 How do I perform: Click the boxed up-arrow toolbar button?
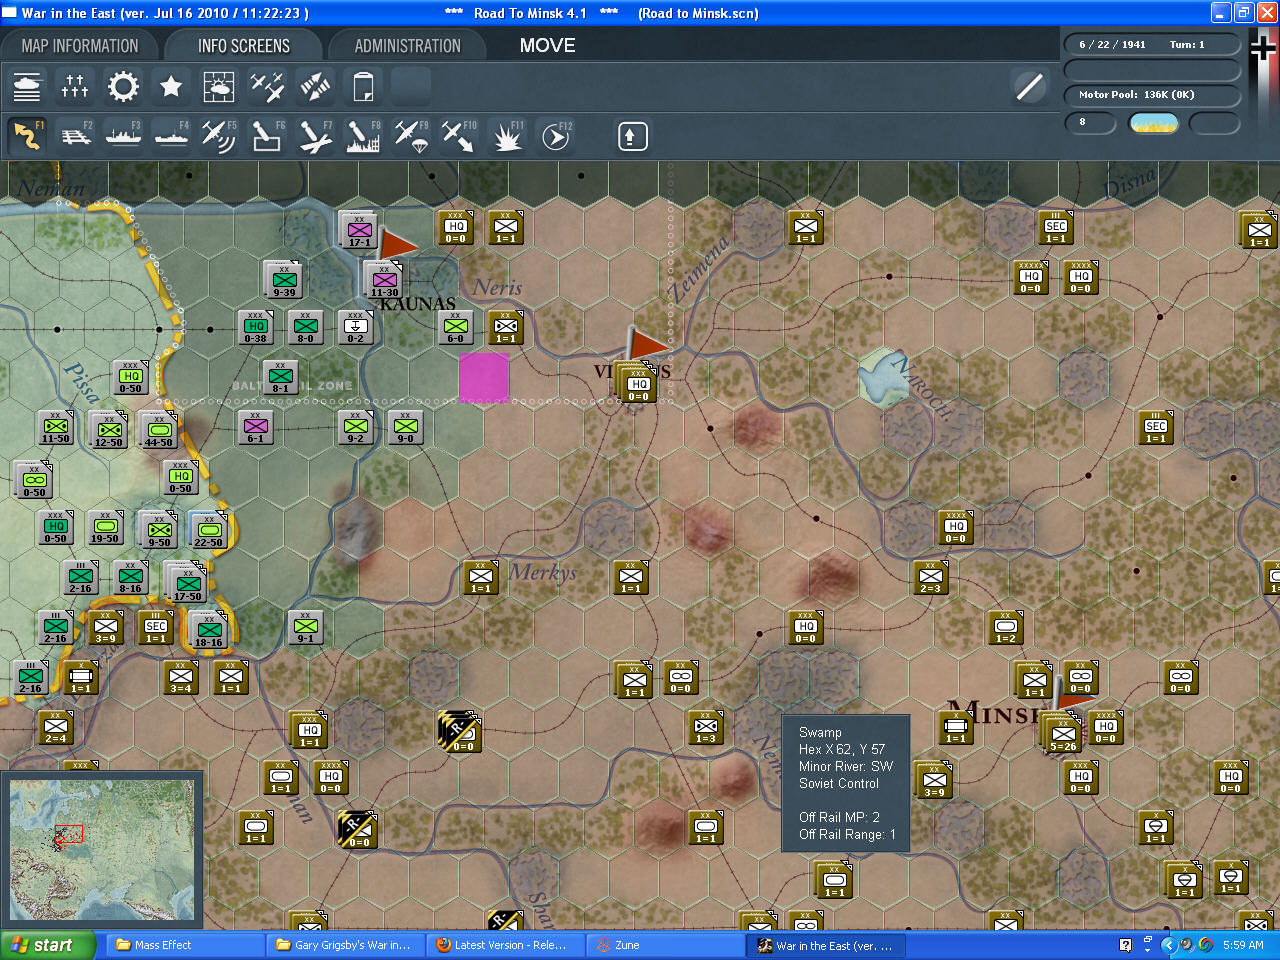pos(632,136)
